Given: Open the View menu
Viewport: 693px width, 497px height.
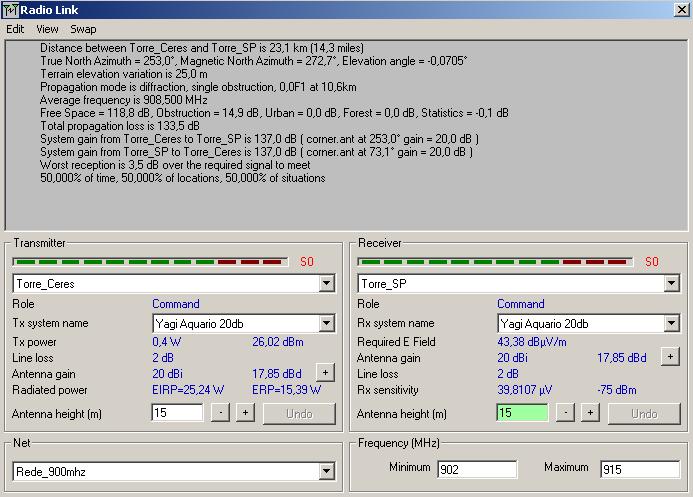Looking at the screenshot, I should pos(47,29).
